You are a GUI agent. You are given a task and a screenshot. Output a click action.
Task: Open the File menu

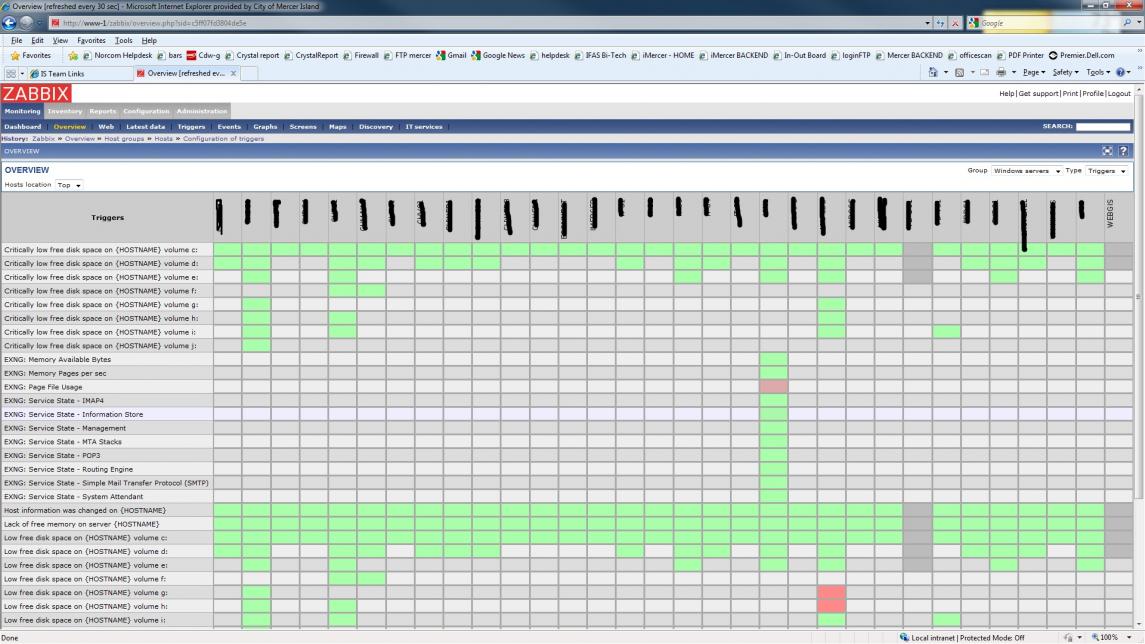[x=16, y=41]
